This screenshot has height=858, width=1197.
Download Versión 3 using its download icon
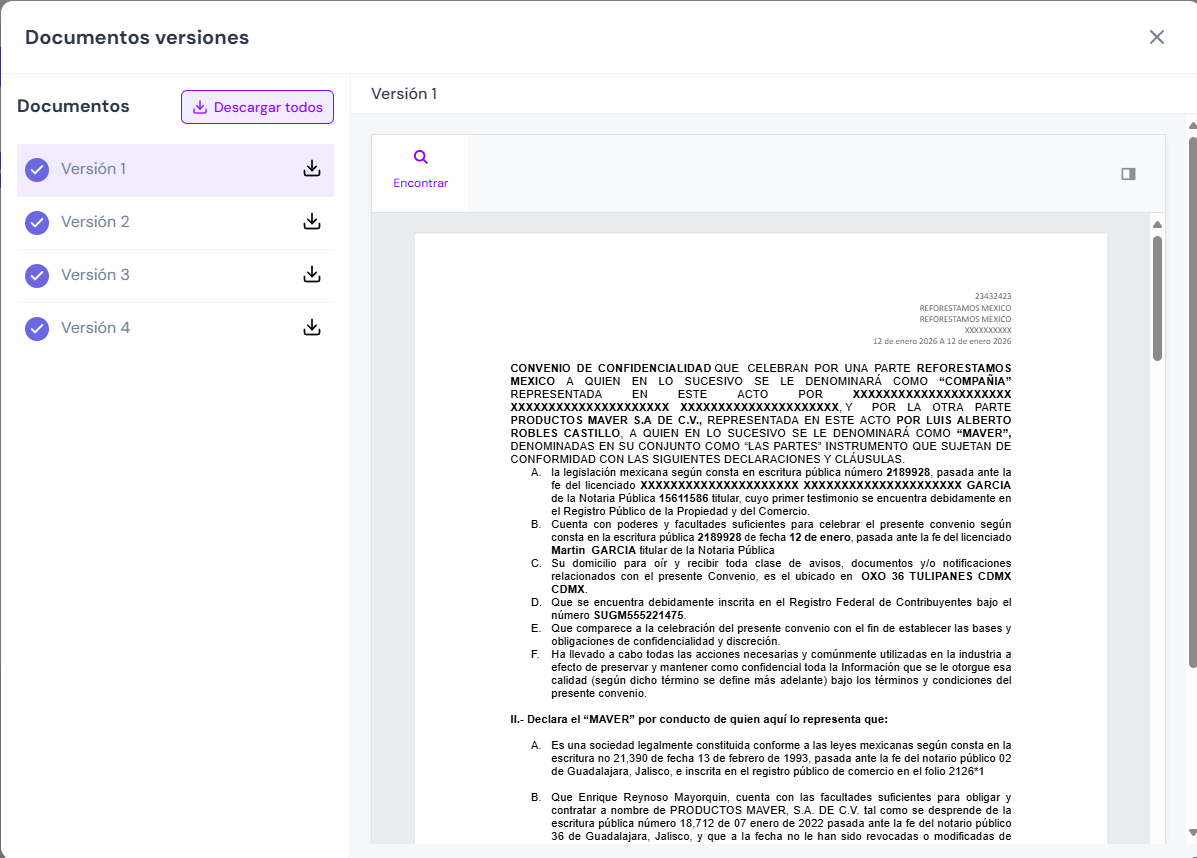pyautogui.click(x=312, y=275)
